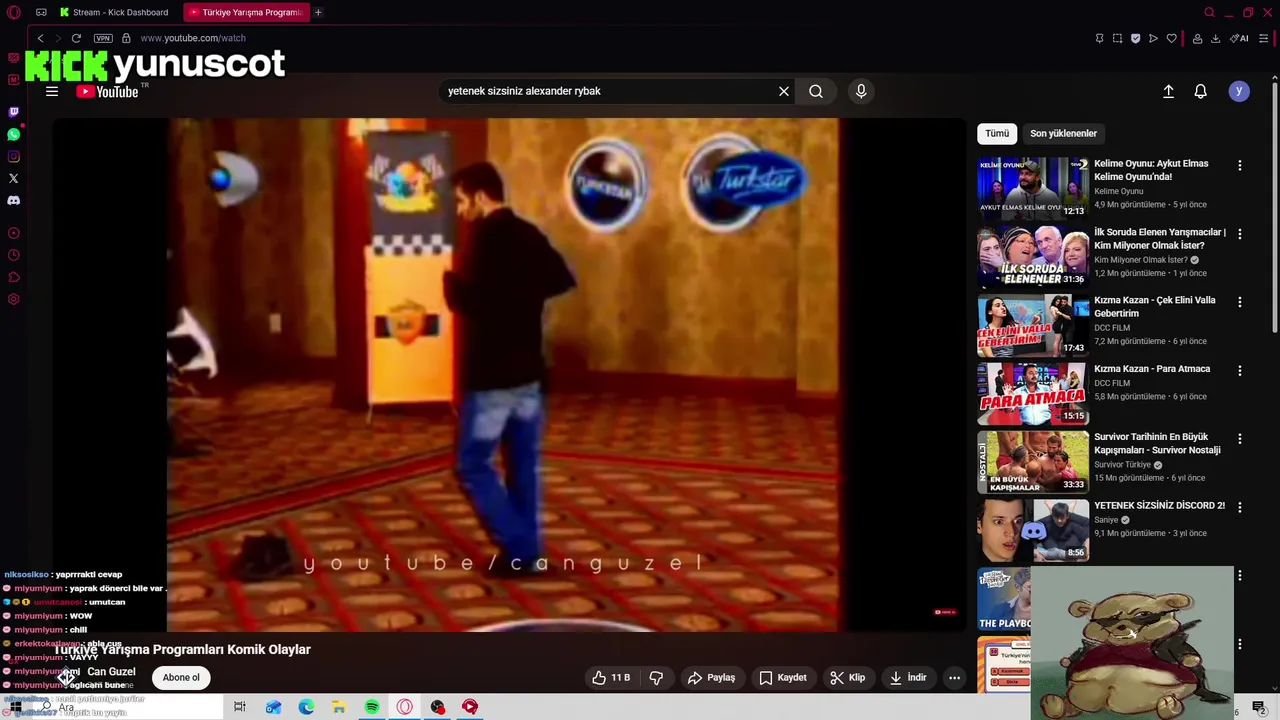Open Instagram in Opera sidebar
This screenshot has width=1280, height=720.
click(13, 156)
